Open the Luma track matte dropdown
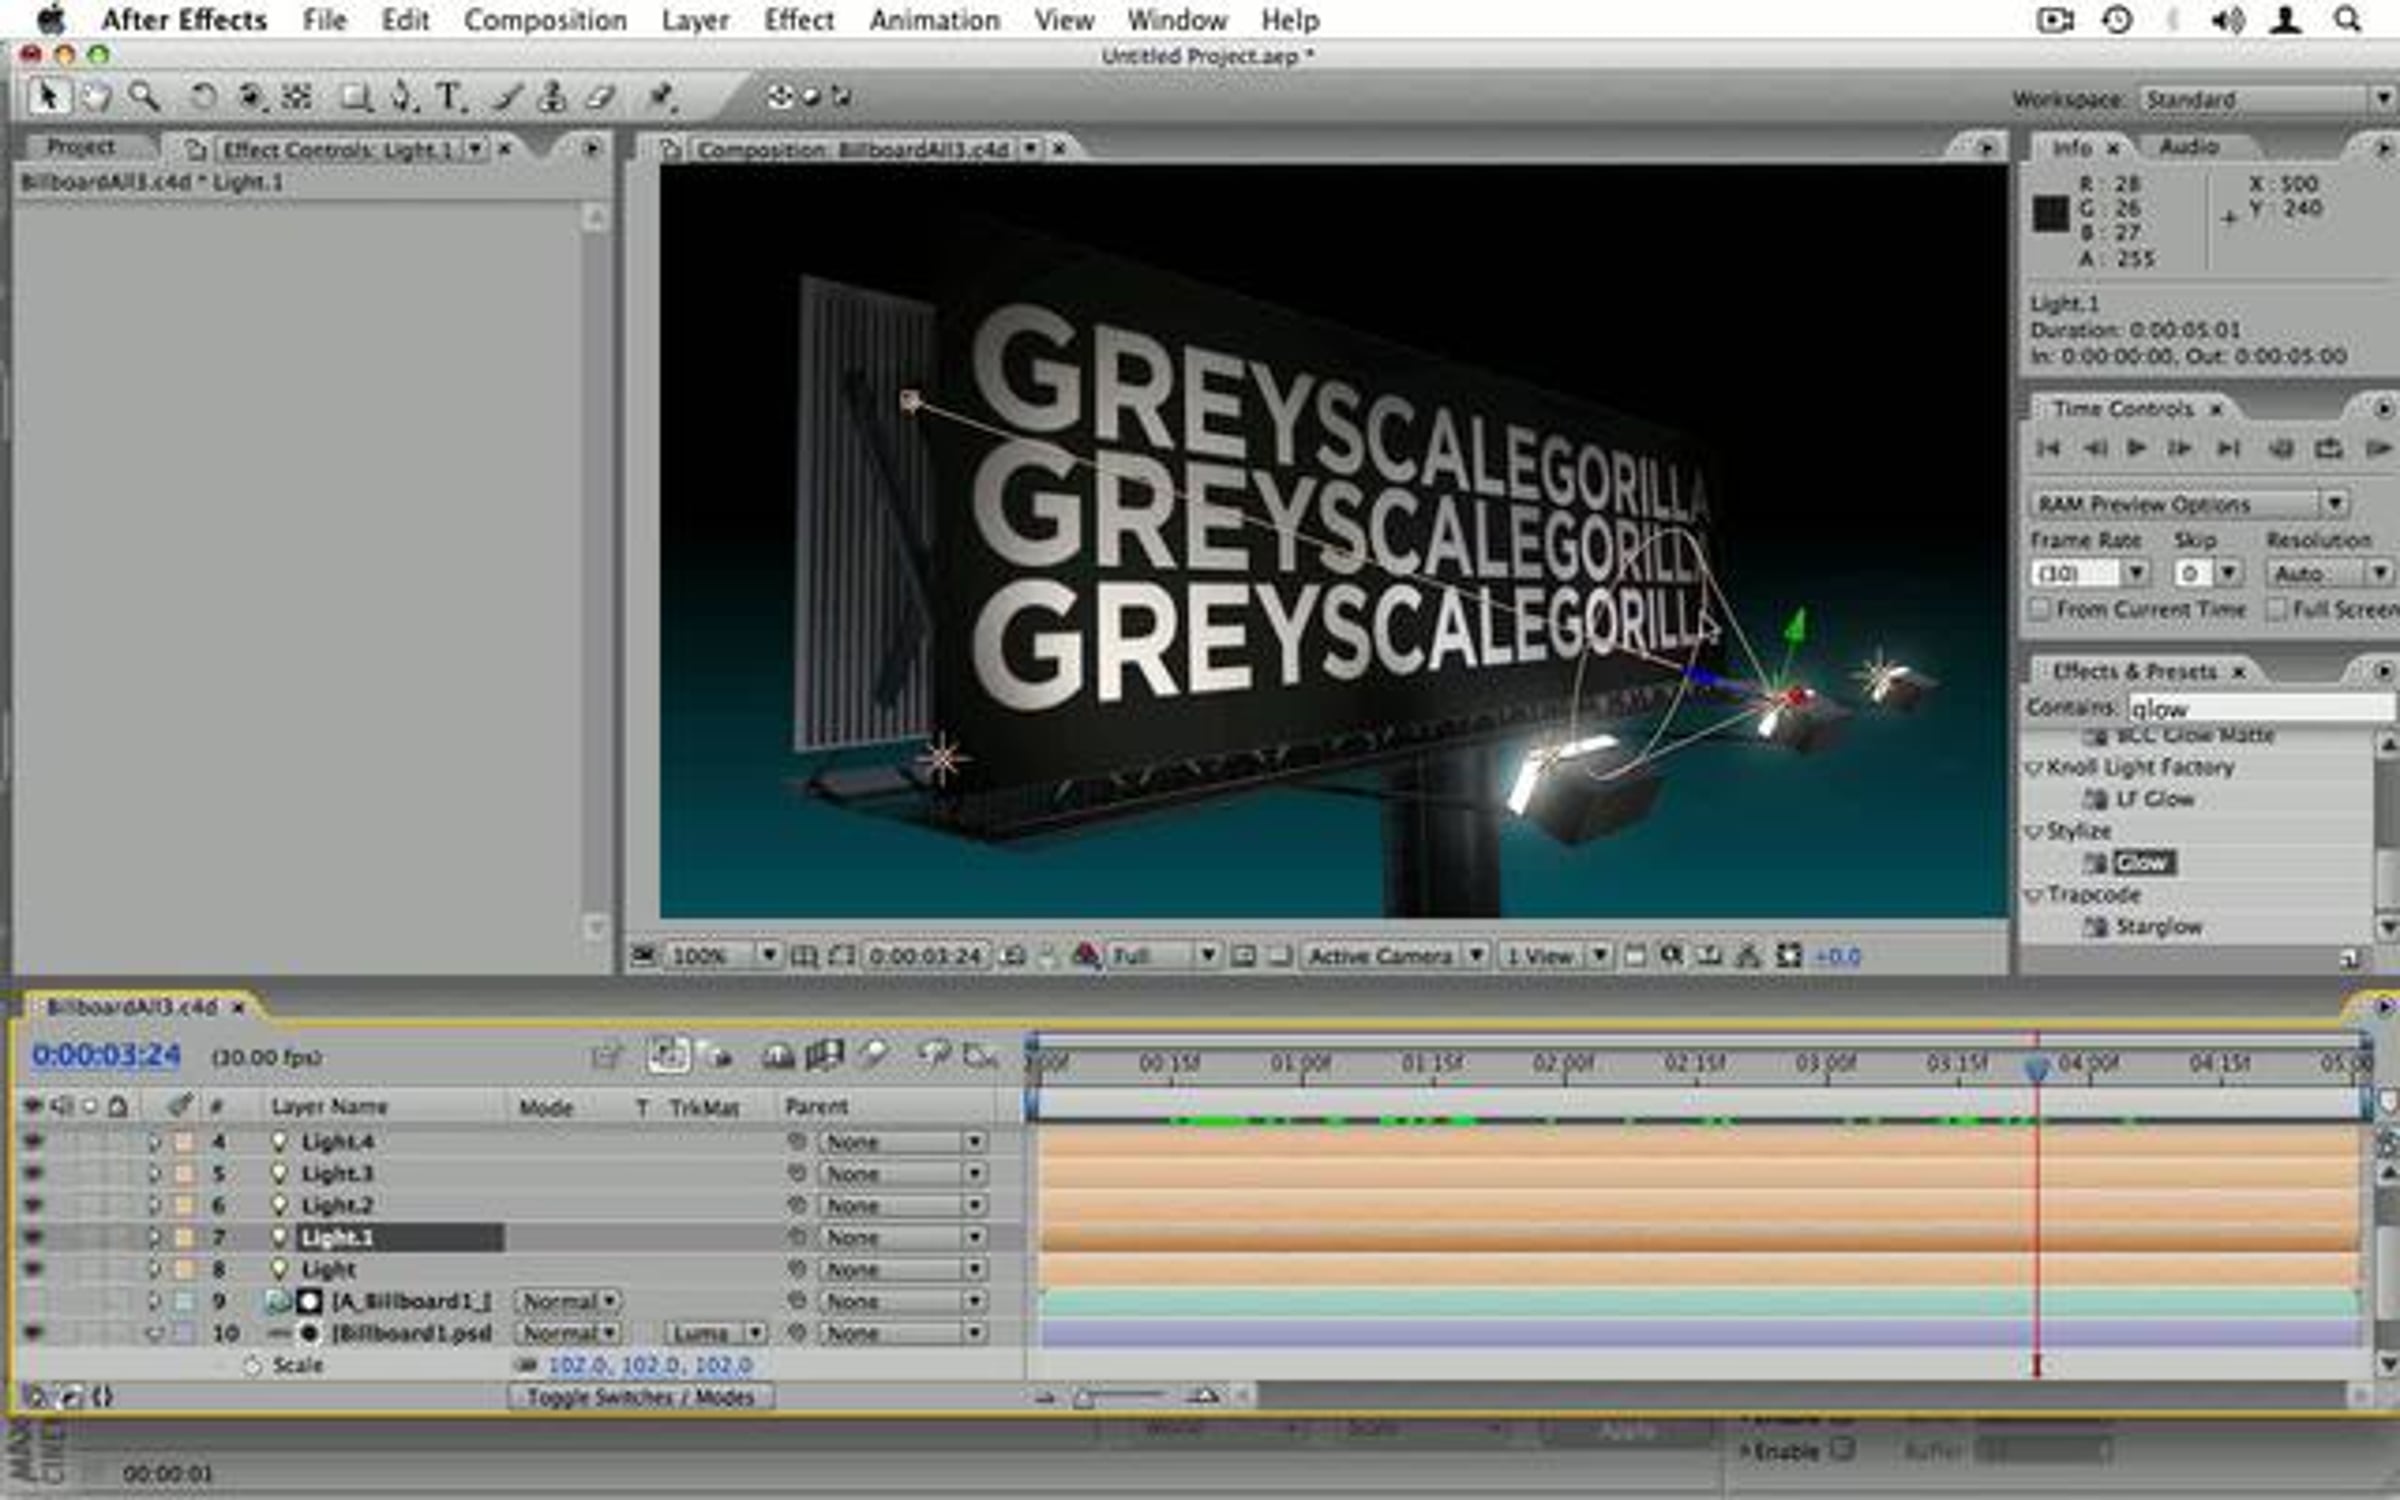Viewport: 2400px width, 1500px height. tap(715, 1333)
